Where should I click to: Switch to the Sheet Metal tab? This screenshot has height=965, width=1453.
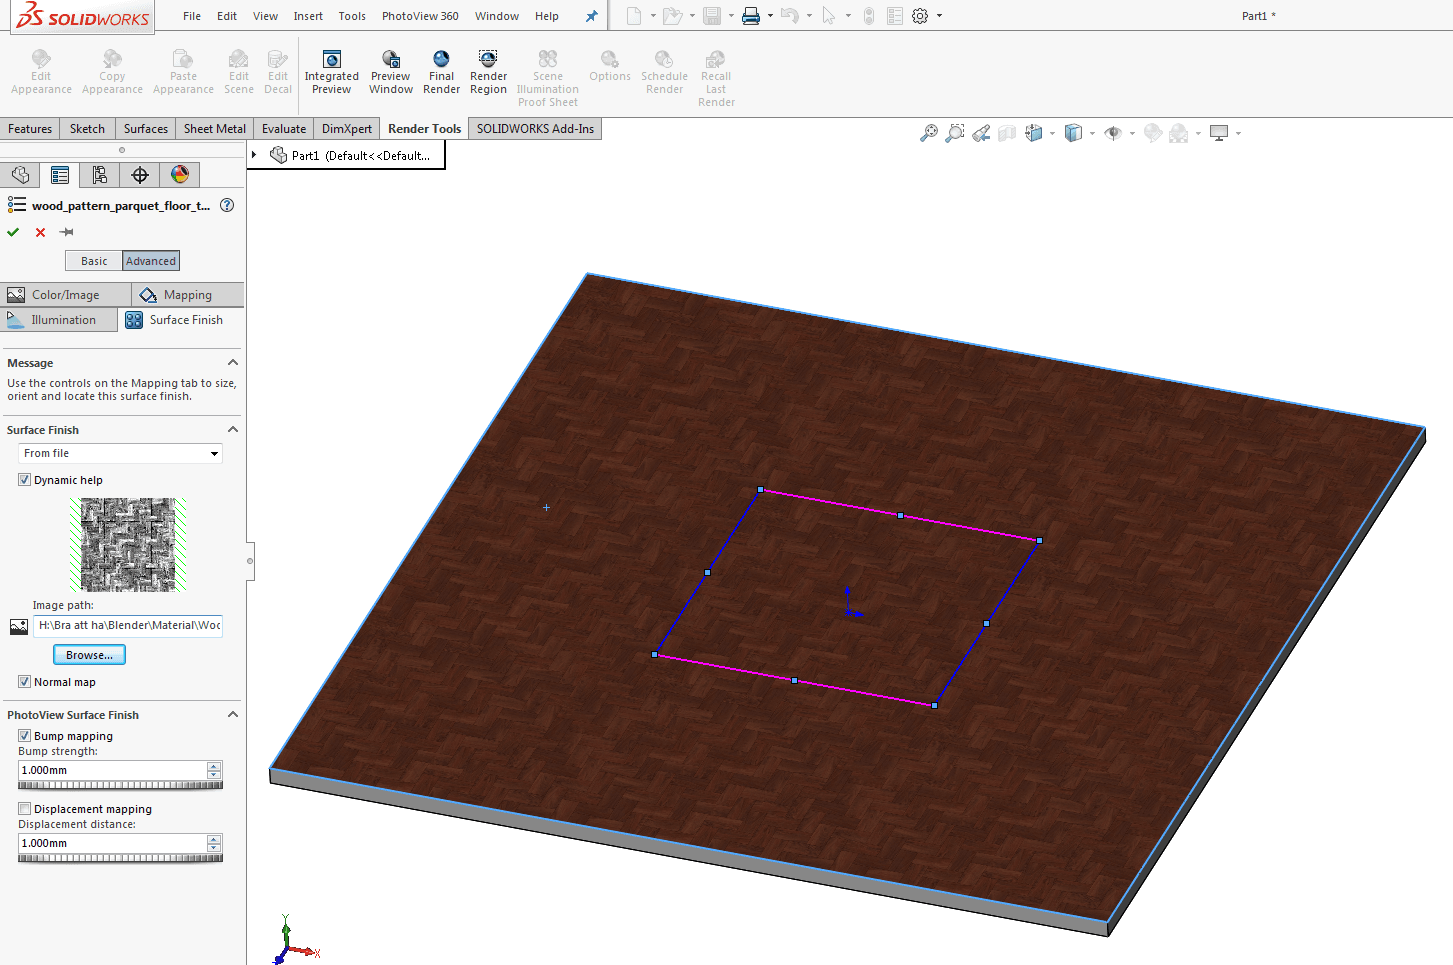click(x=214, y=129)
